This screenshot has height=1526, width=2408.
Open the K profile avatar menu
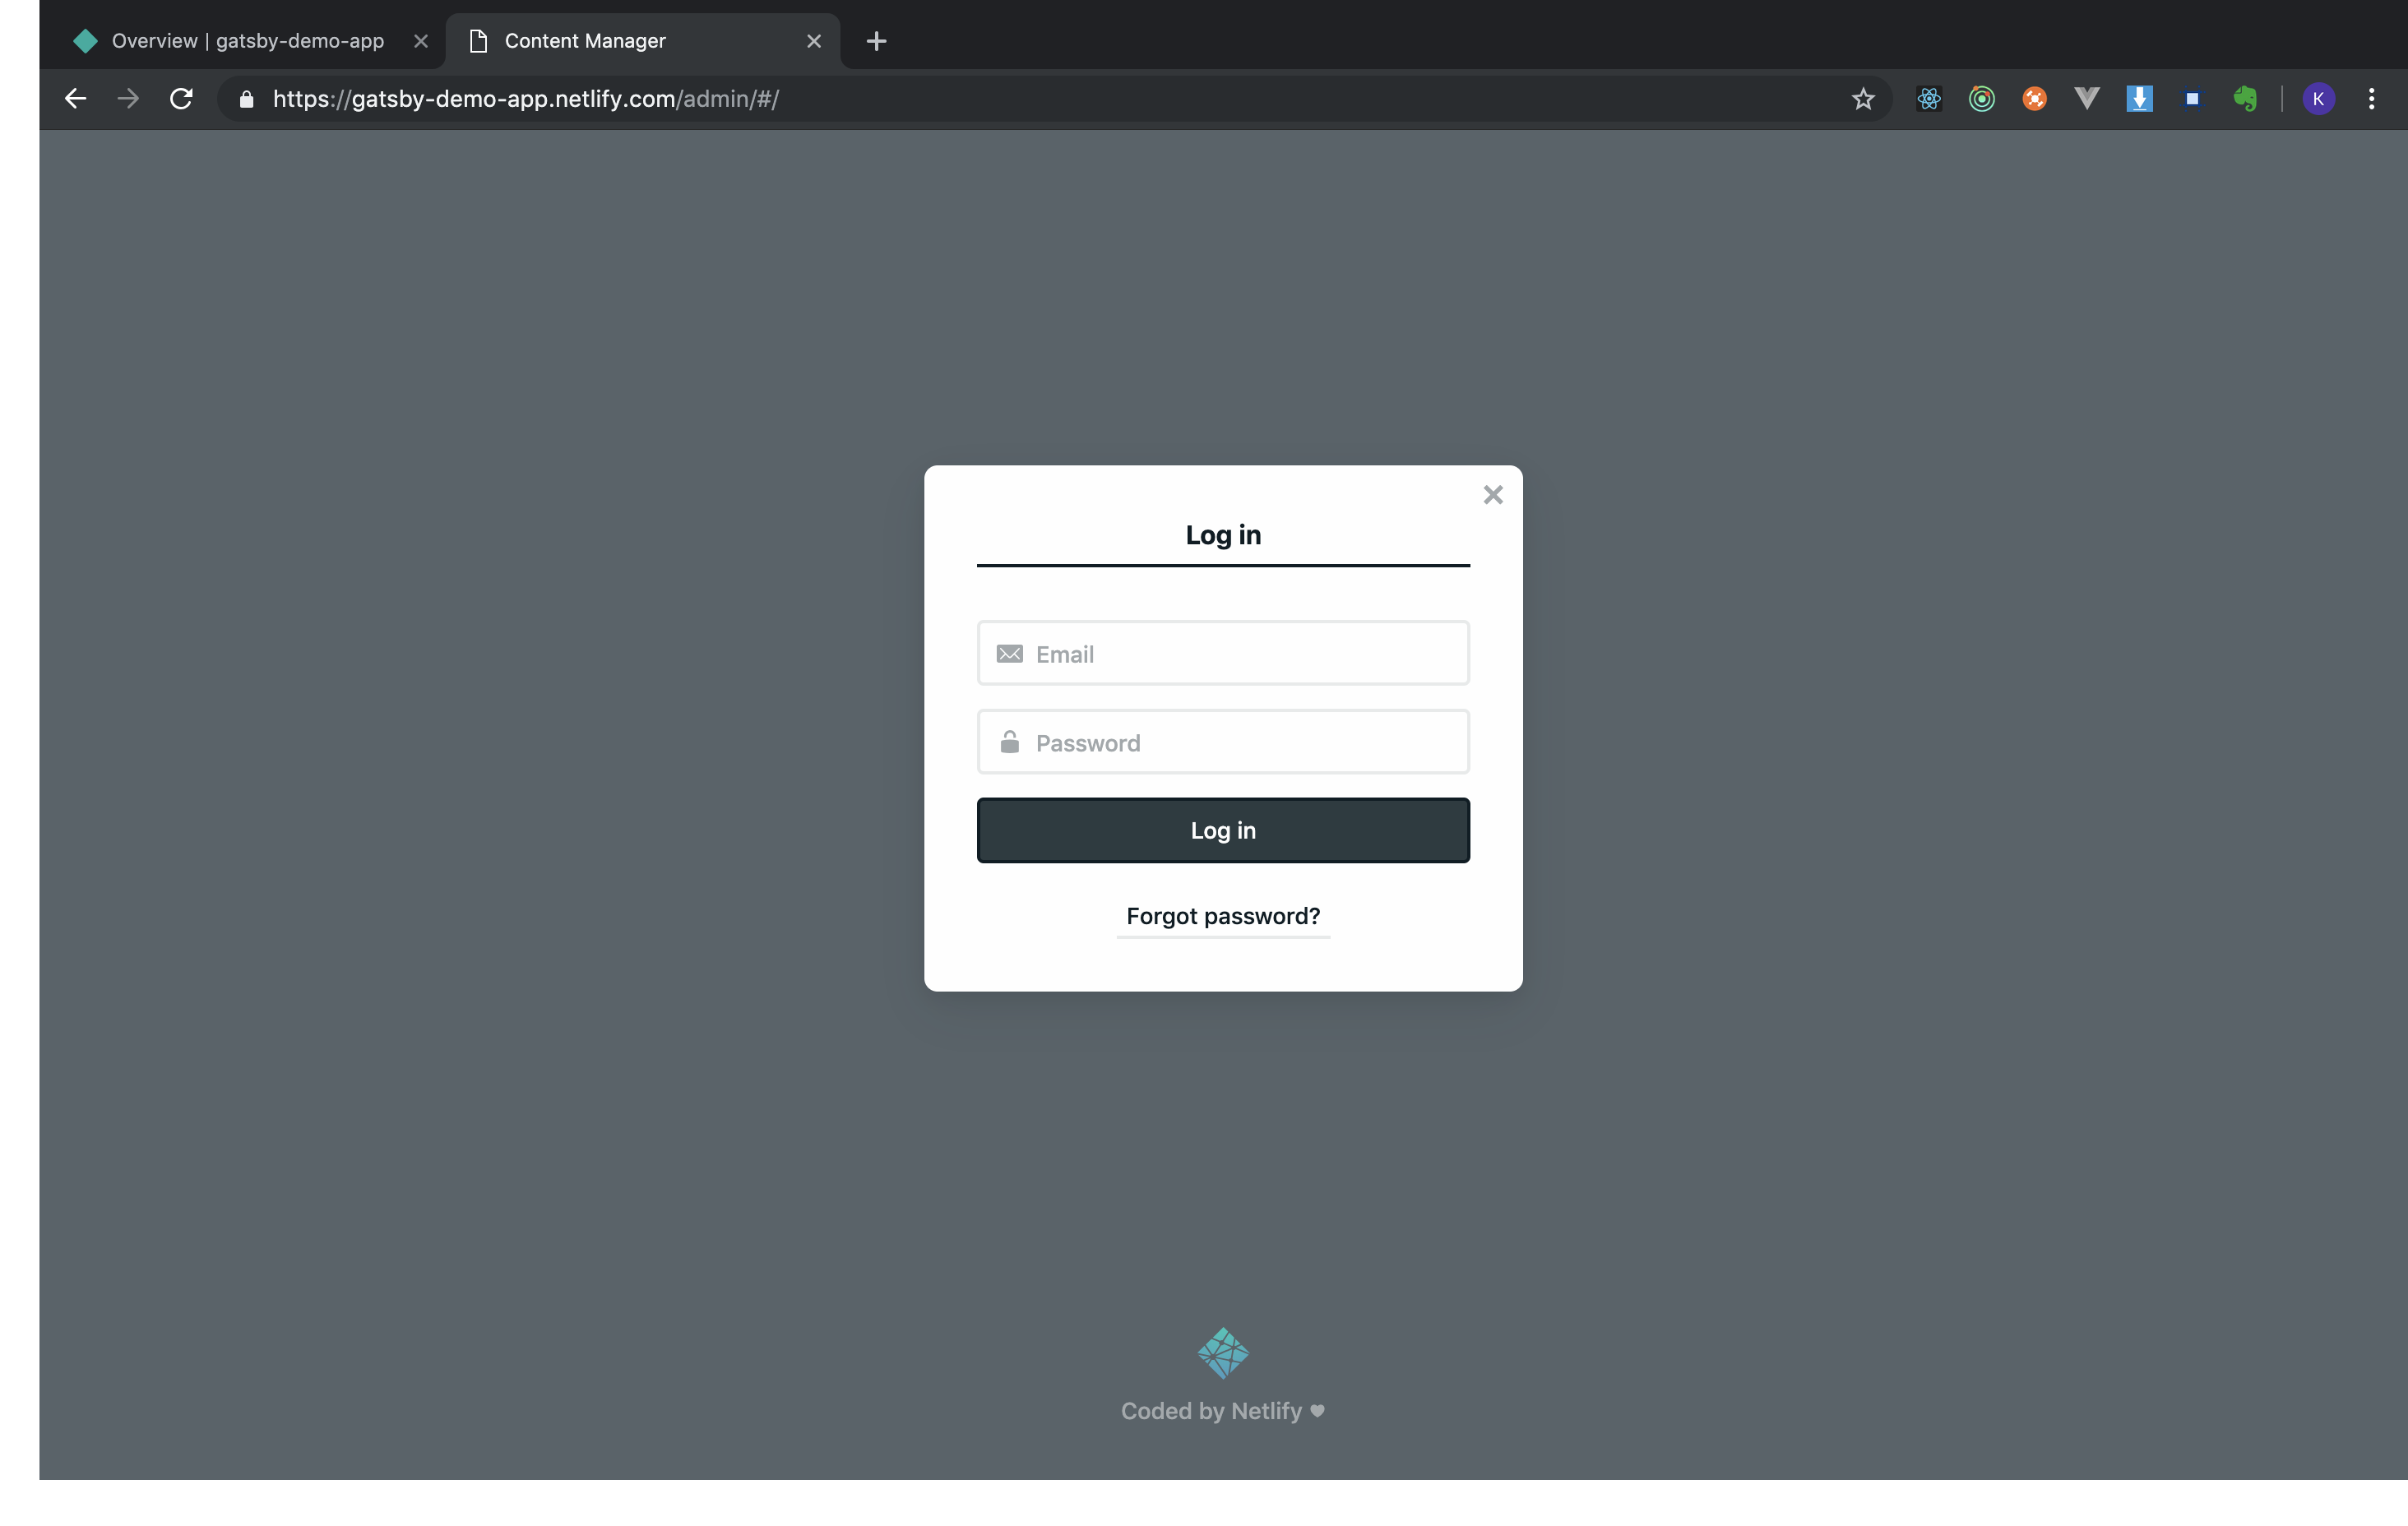pos(2318,99)
